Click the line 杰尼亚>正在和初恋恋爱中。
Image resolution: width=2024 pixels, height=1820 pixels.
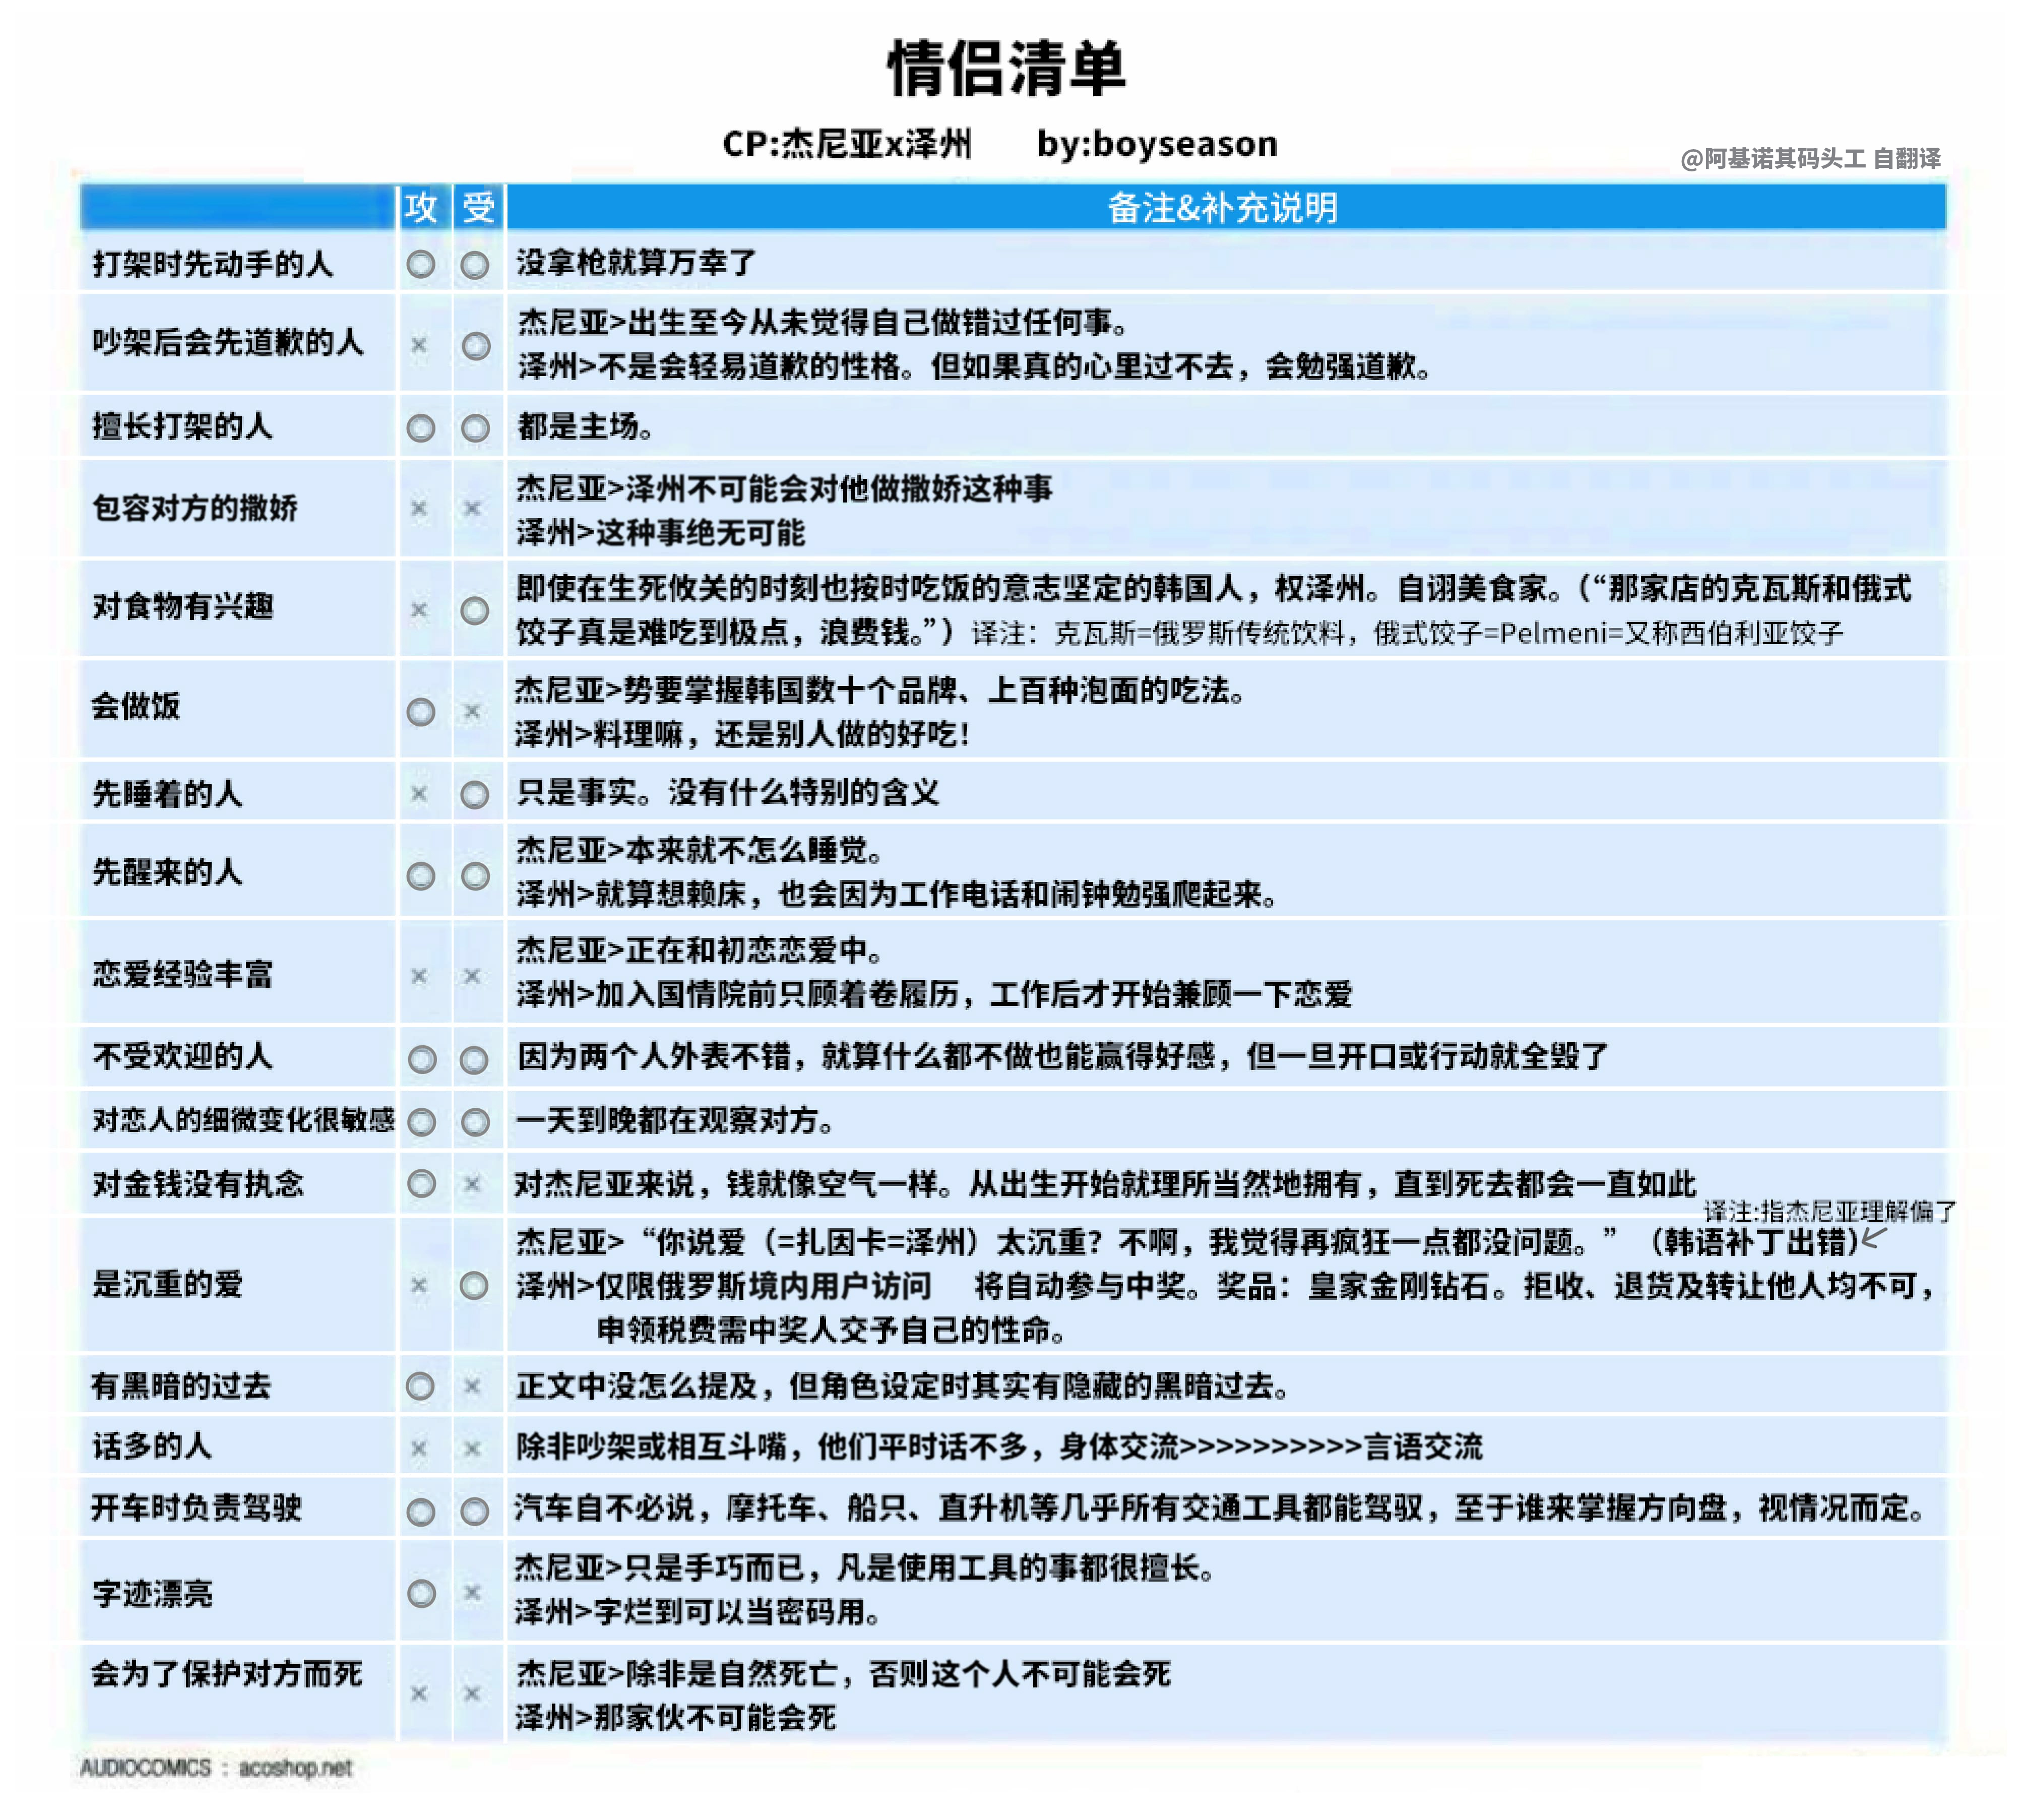701,950
